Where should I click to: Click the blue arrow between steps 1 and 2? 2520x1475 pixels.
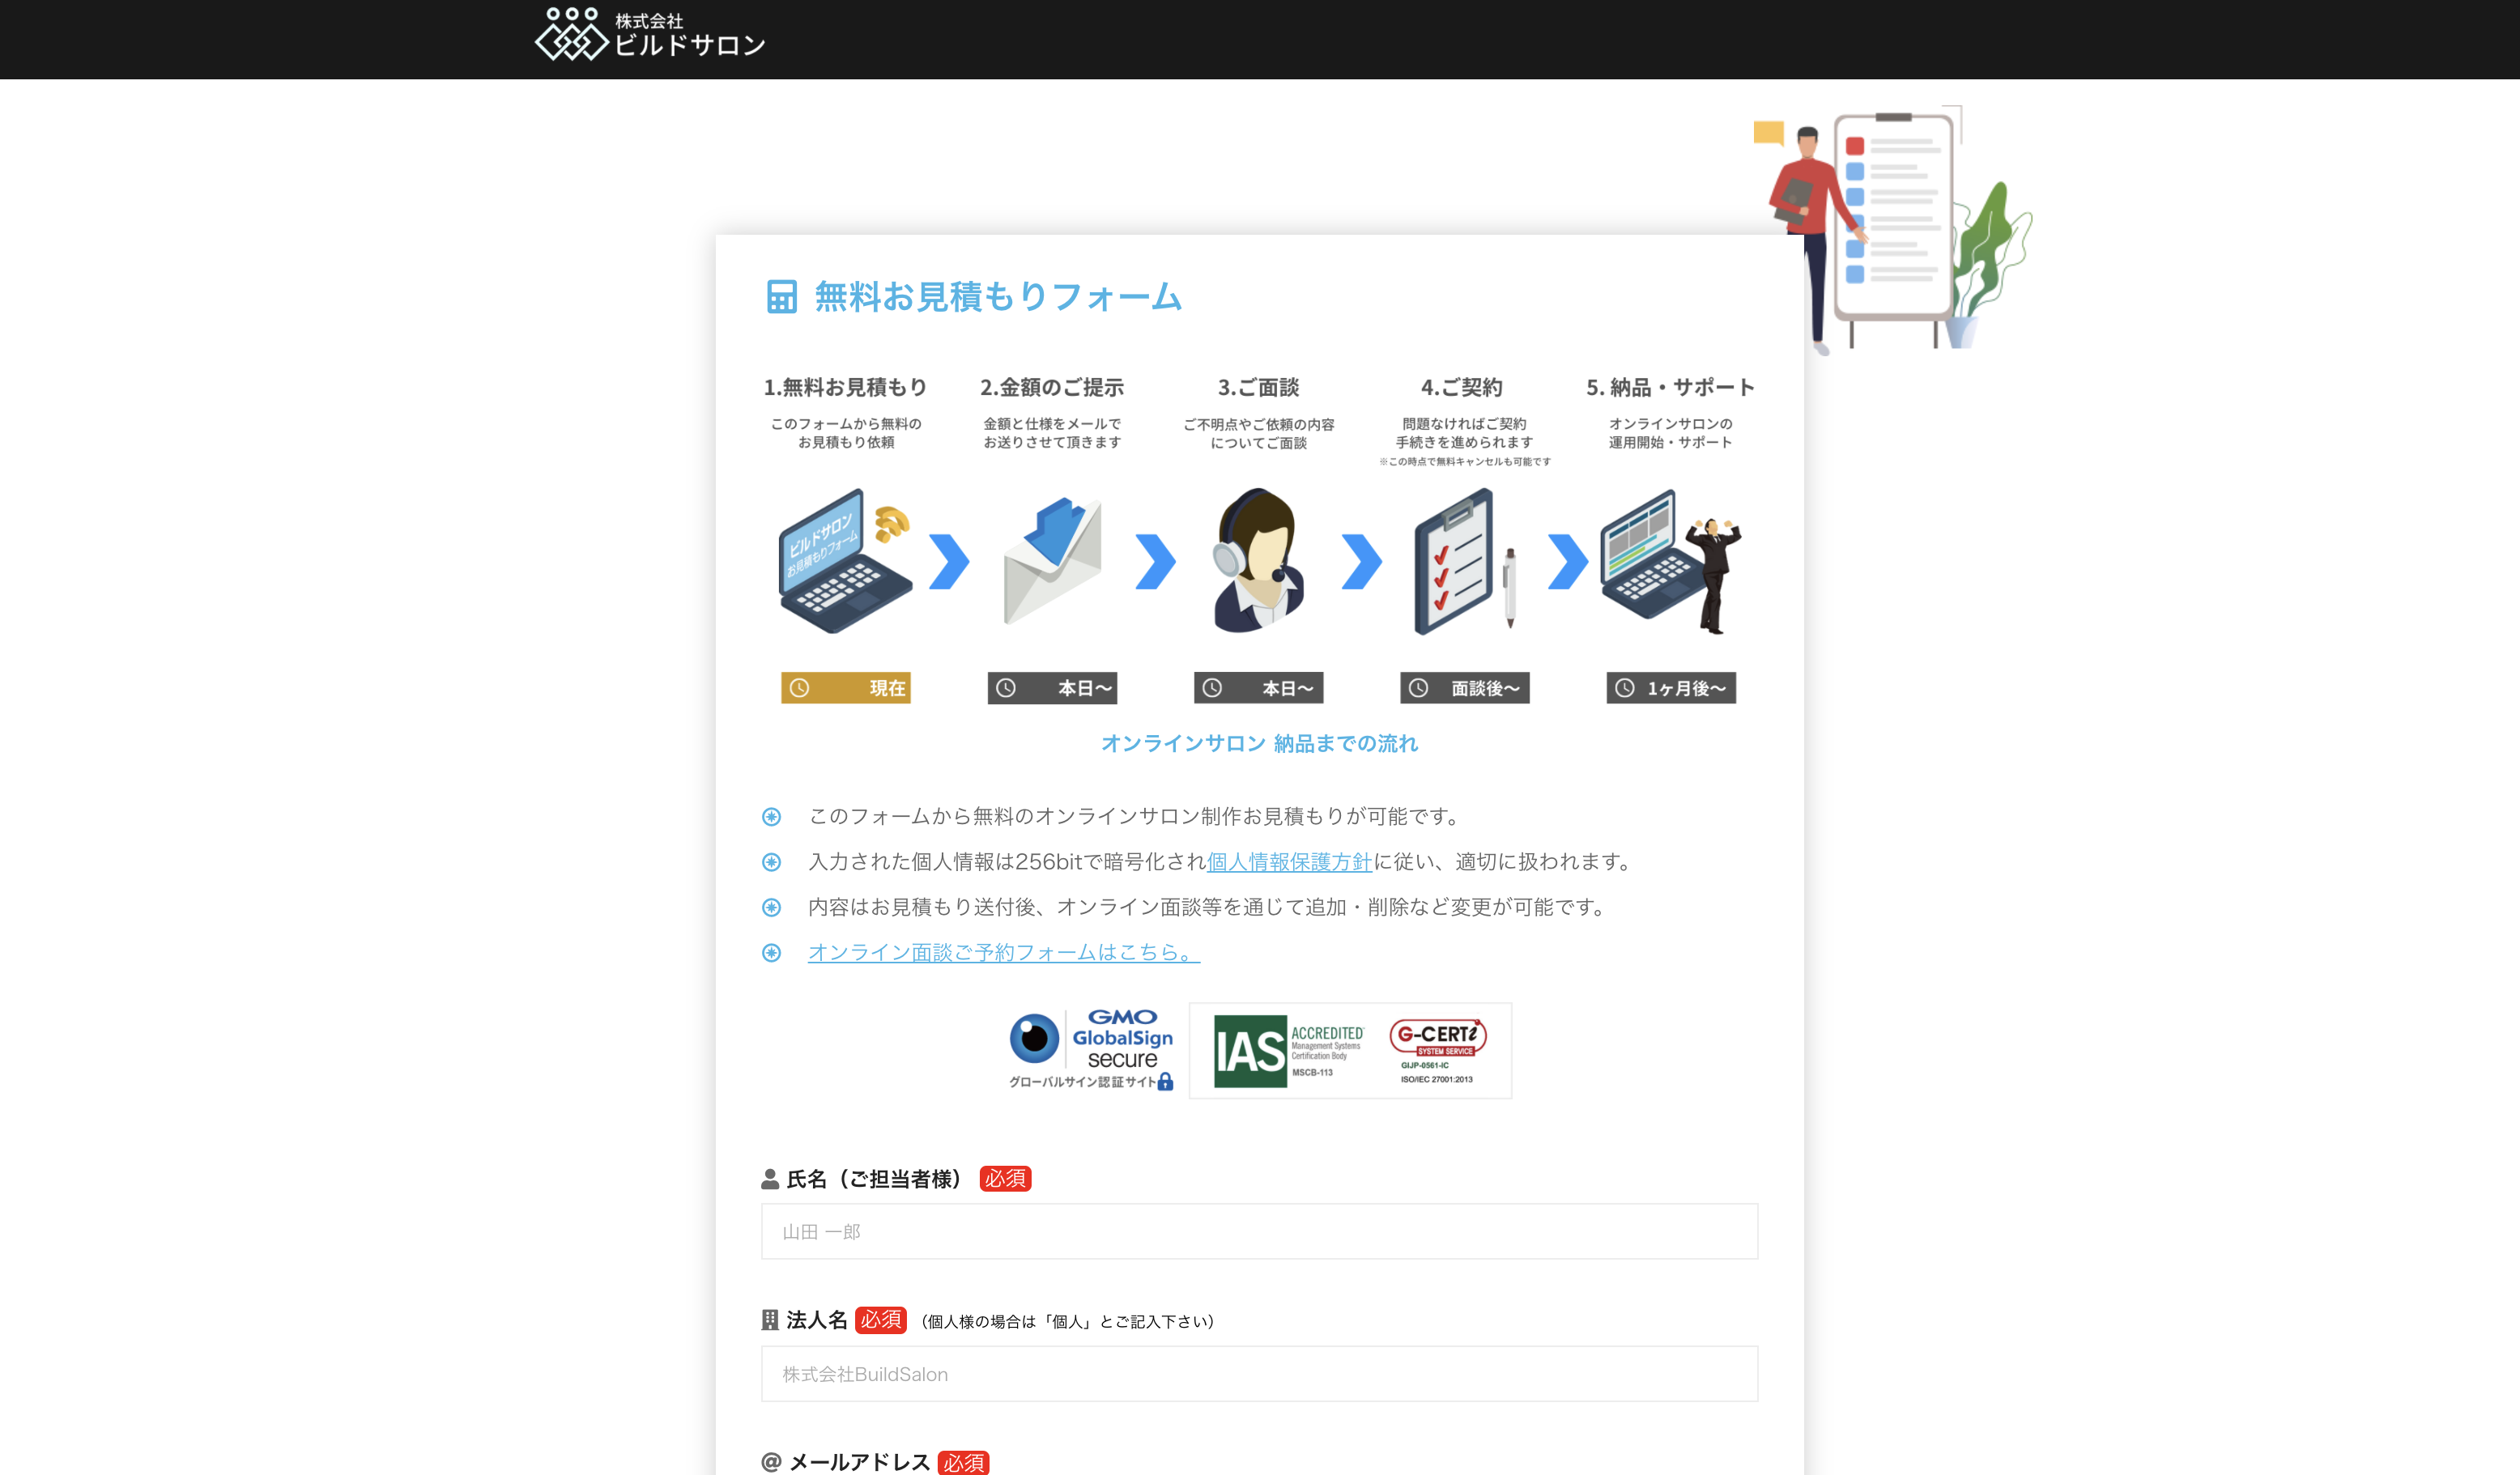pyautogui.click(x=950, y=563)
